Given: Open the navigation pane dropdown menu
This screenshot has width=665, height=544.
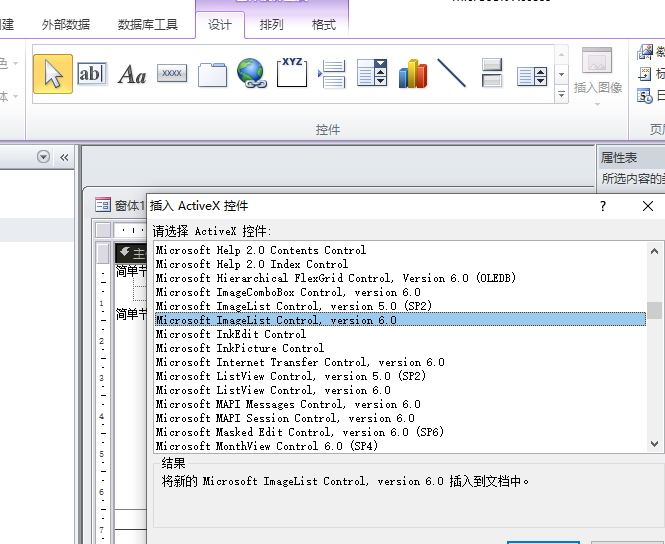Looking at the screenshot, I should [43, 156].
